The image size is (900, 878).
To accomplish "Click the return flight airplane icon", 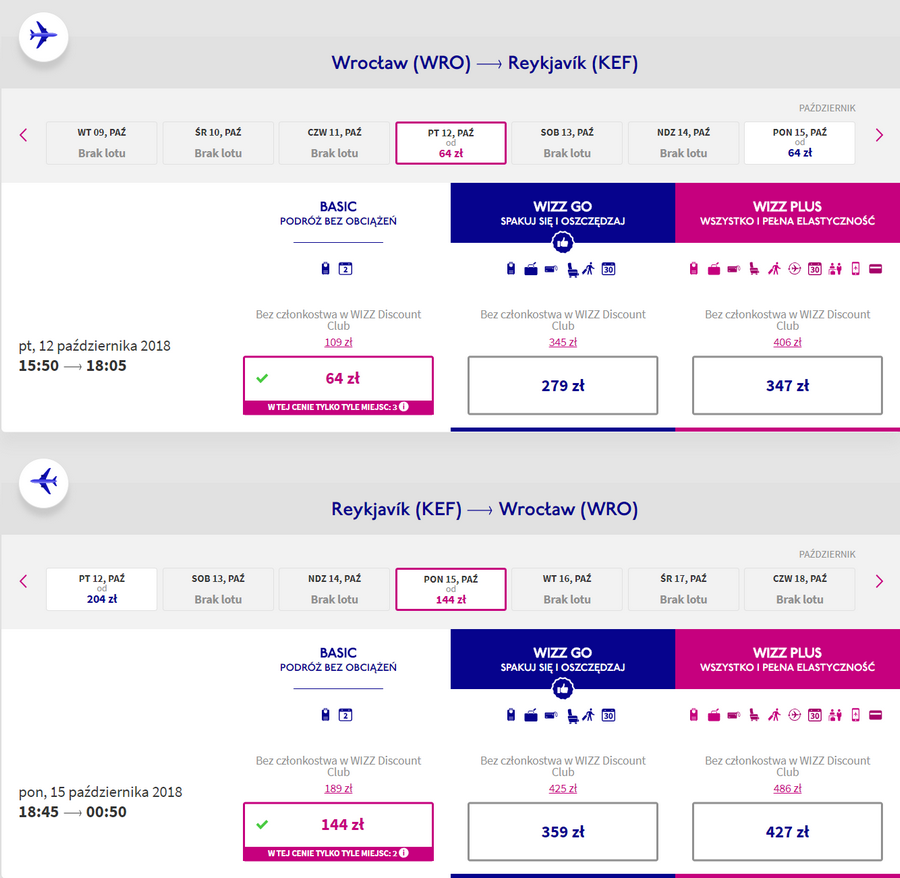I will (44, 483).
